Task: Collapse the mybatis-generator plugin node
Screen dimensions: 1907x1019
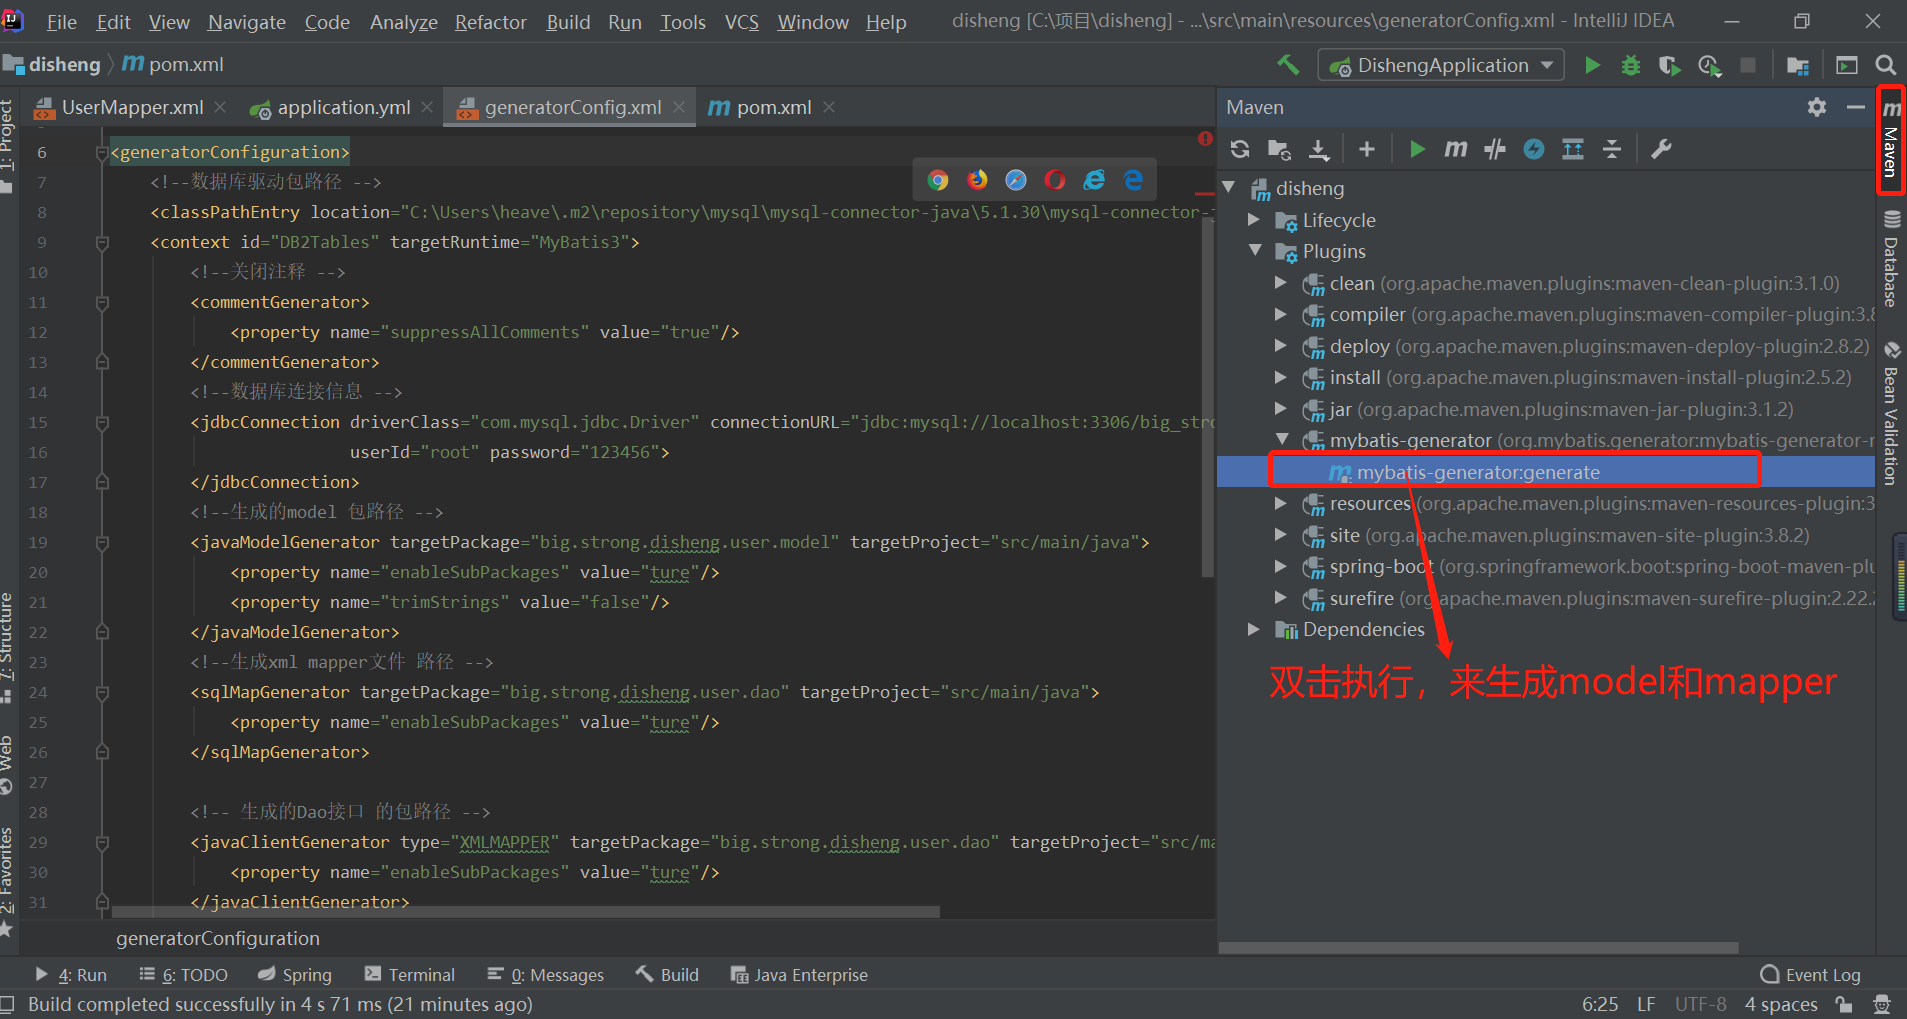Action: pyautogui.click(x=1281, y=440)
